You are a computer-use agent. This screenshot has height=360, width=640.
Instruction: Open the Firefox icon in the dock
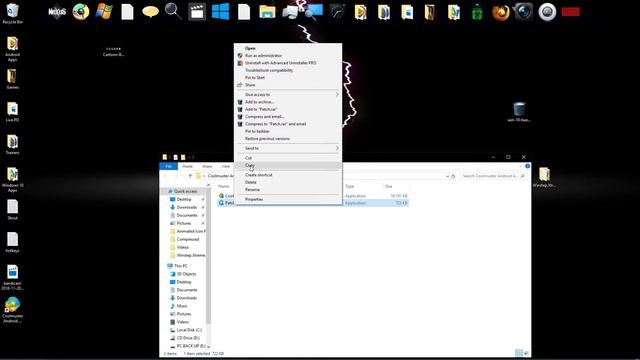(x=500, y=12)
